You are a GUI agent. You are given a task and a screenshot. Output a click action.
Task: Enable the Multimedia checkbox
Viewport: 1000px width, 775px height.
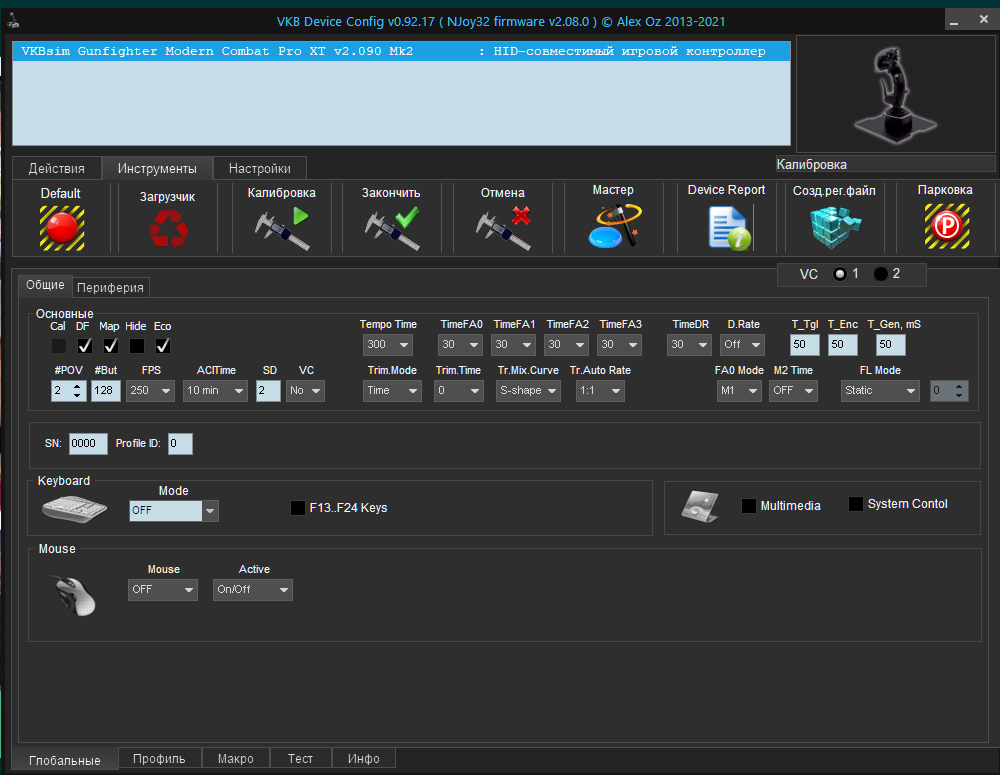click(x=749, y=506)
